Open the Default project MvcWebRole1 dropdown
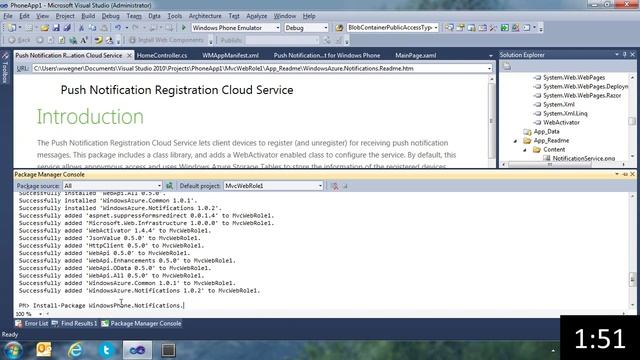This screenshot has width=640, height=360. click(x=320, y=186)
